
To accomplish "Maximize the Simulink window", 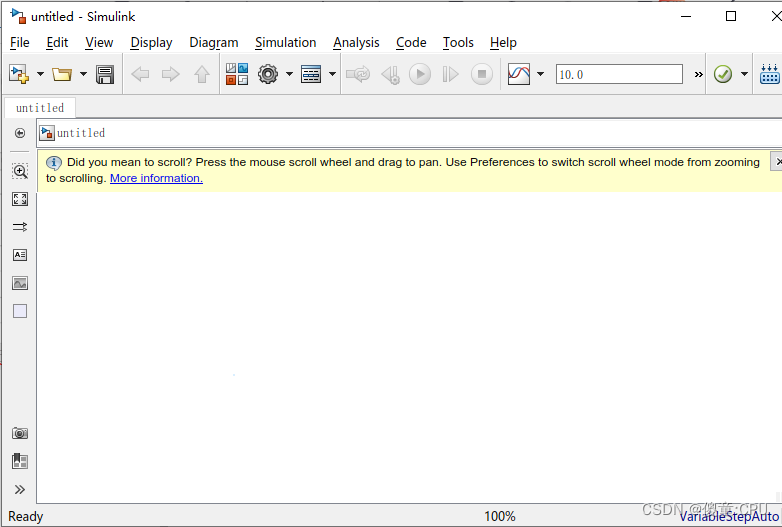I will tap(731, 16).
